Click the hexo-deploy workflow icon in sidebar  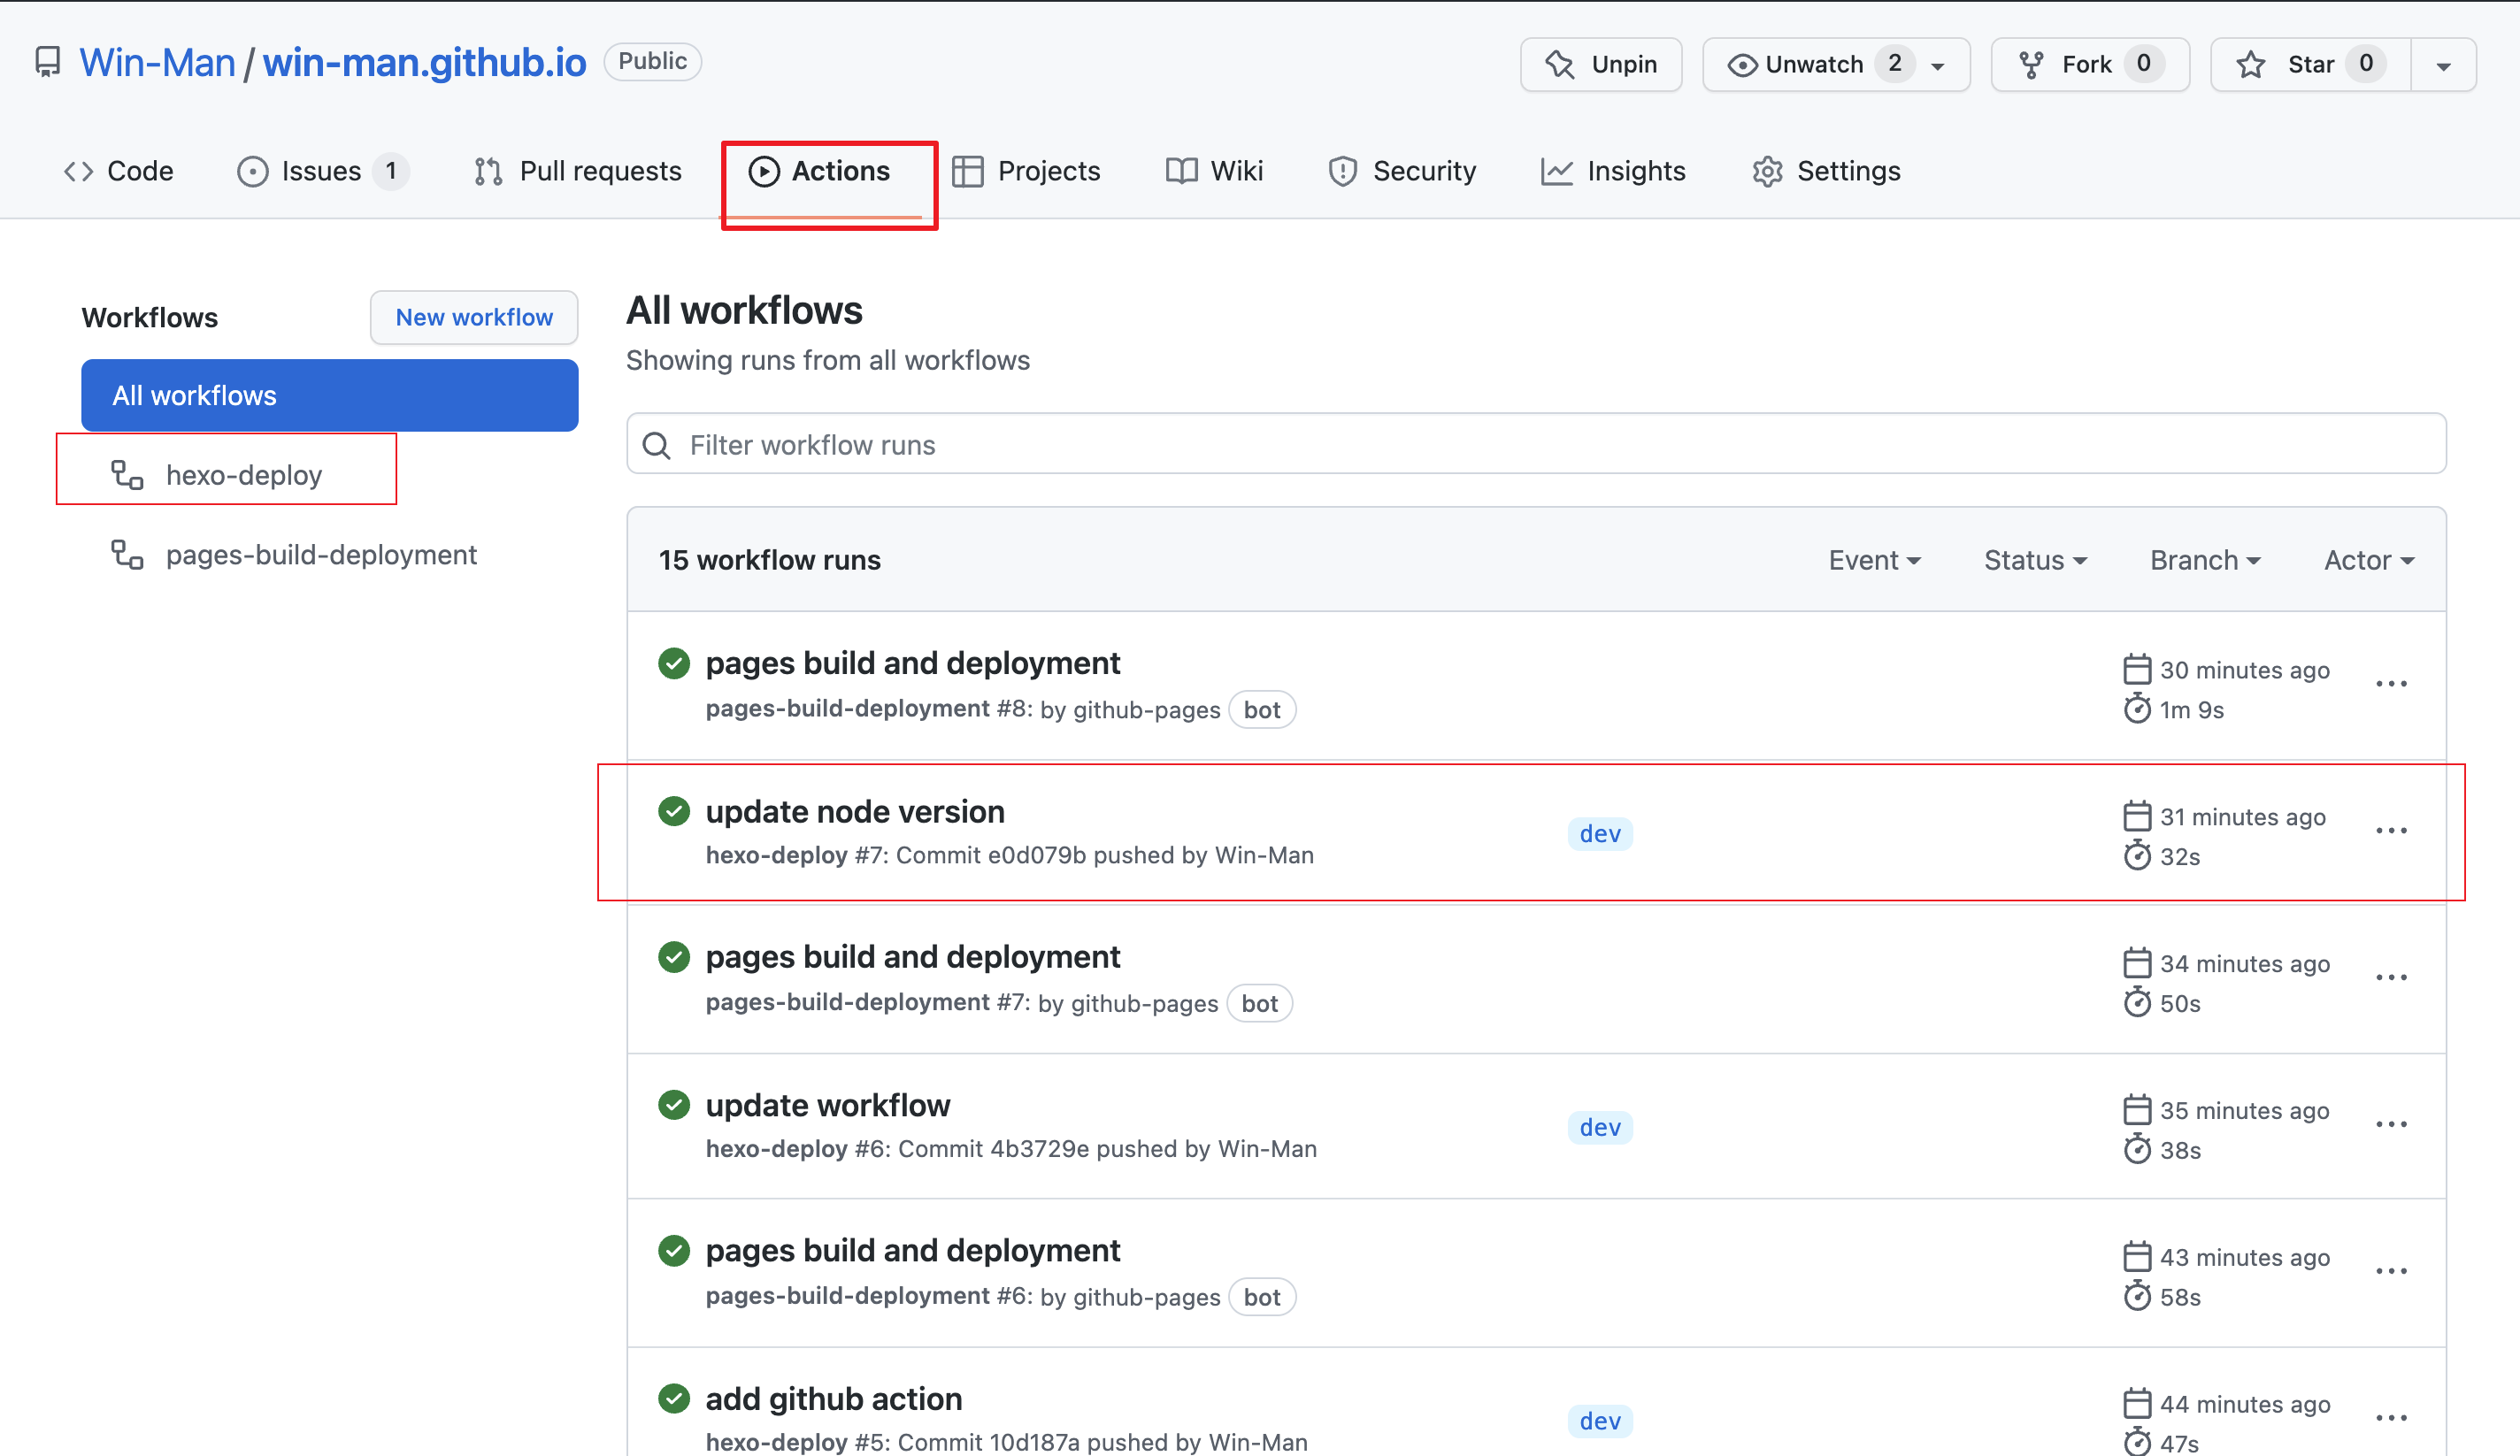coord(127,474)
